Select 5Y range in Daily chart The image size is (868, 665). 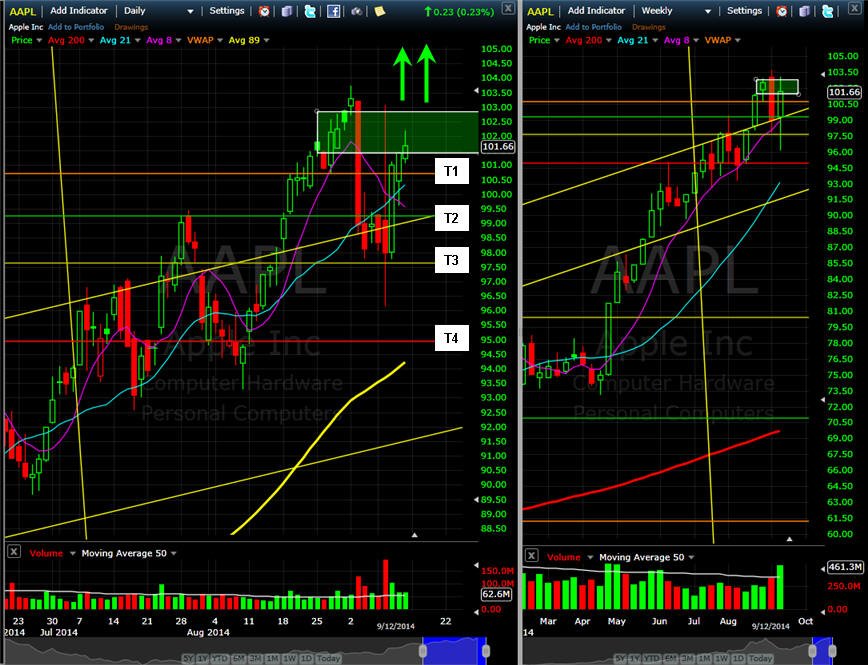coord(188,659)
